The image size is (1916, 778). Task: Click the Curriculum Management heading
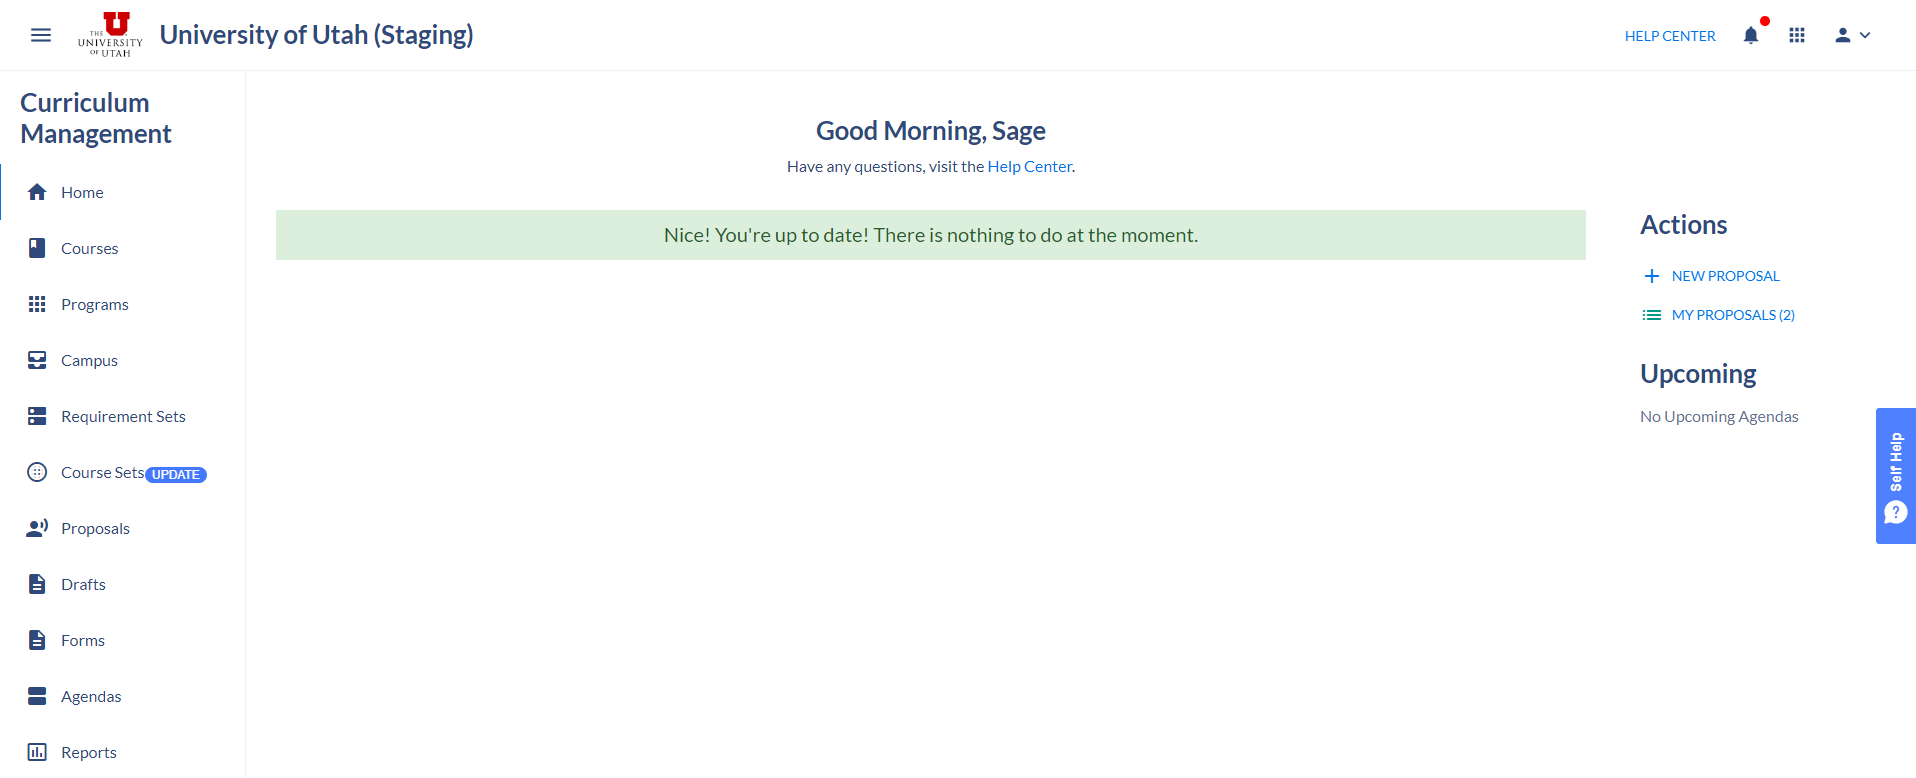coord(96,118)
